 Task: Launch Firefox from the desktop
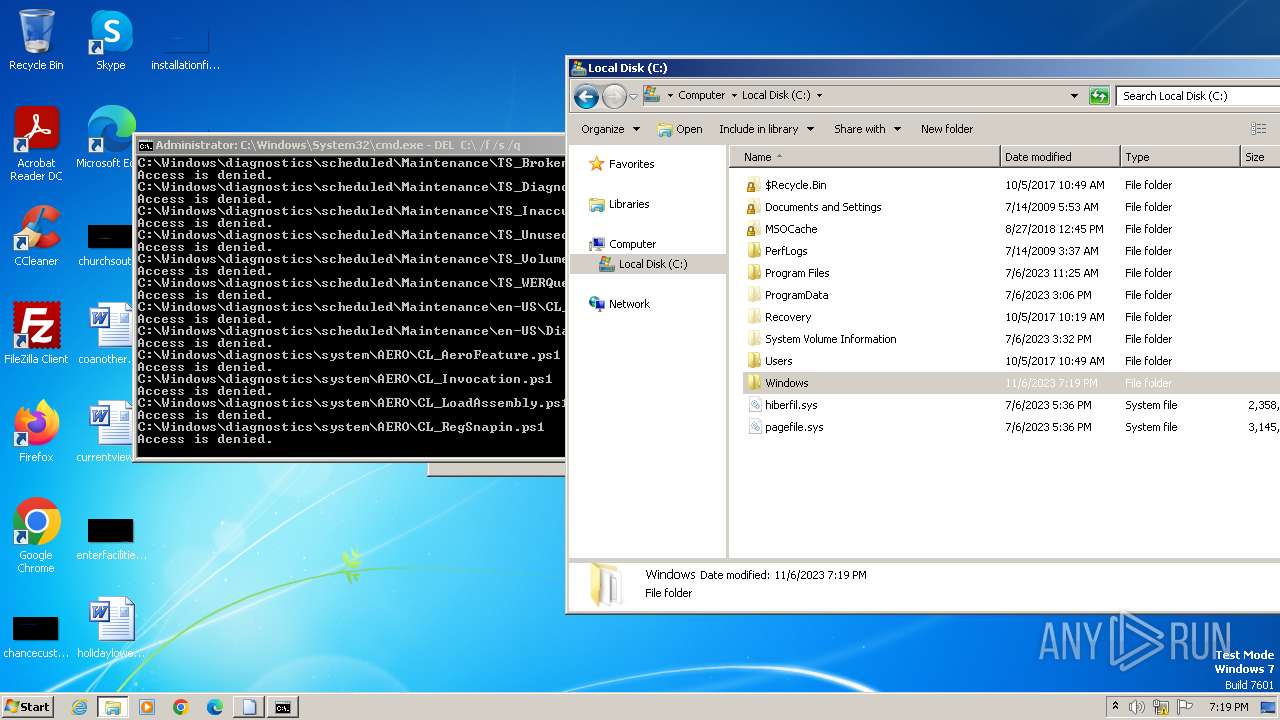(x=36, y=432)
